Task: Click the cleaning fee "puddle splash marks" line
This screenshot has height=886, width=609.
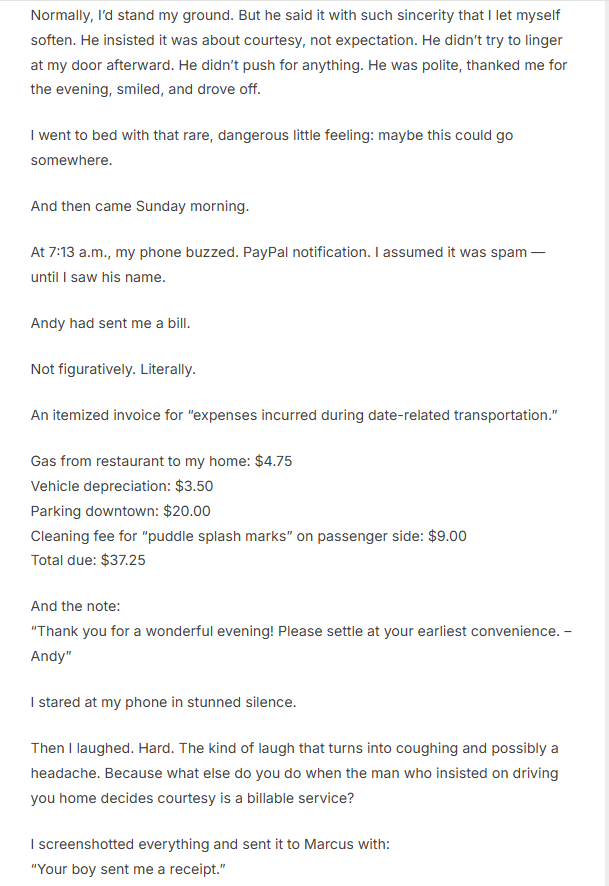Action: point(248,536)
